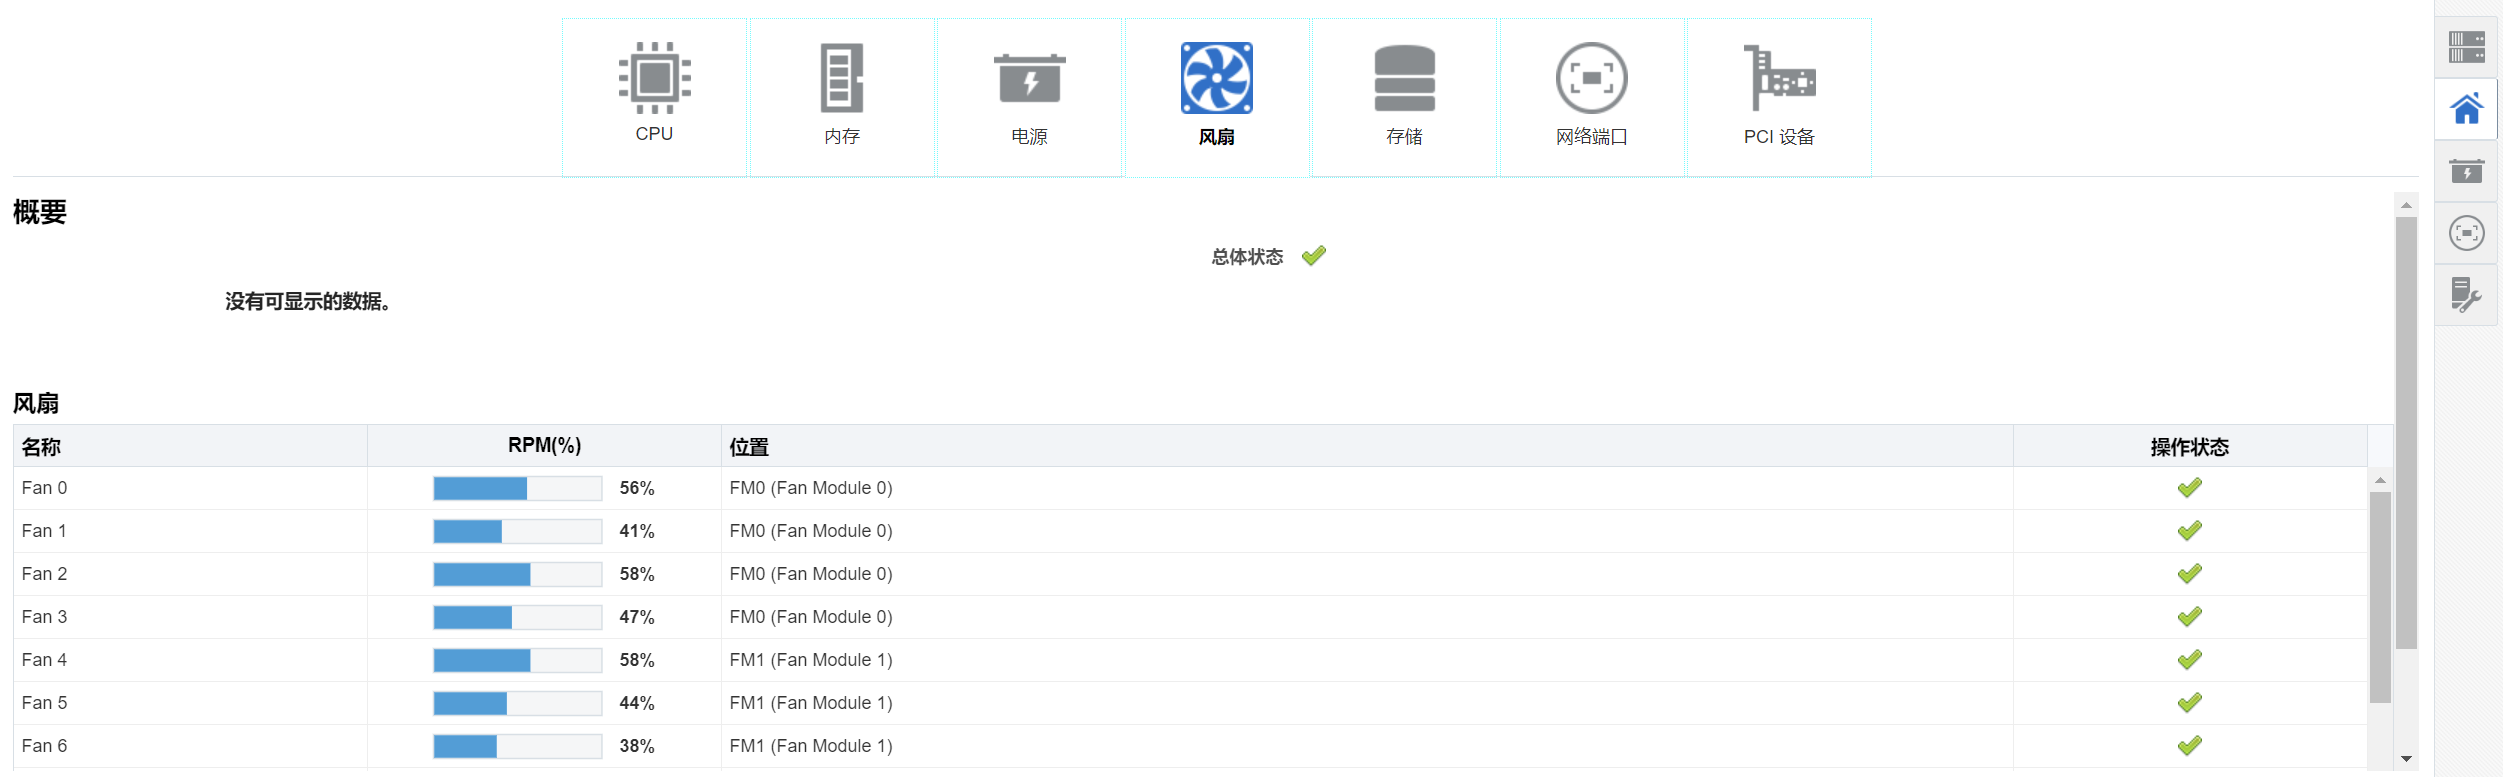Viewport: 2503px width, 777px height.
Task: Click the page scrollbar up arrow
Action: (x=2406, y=204)
